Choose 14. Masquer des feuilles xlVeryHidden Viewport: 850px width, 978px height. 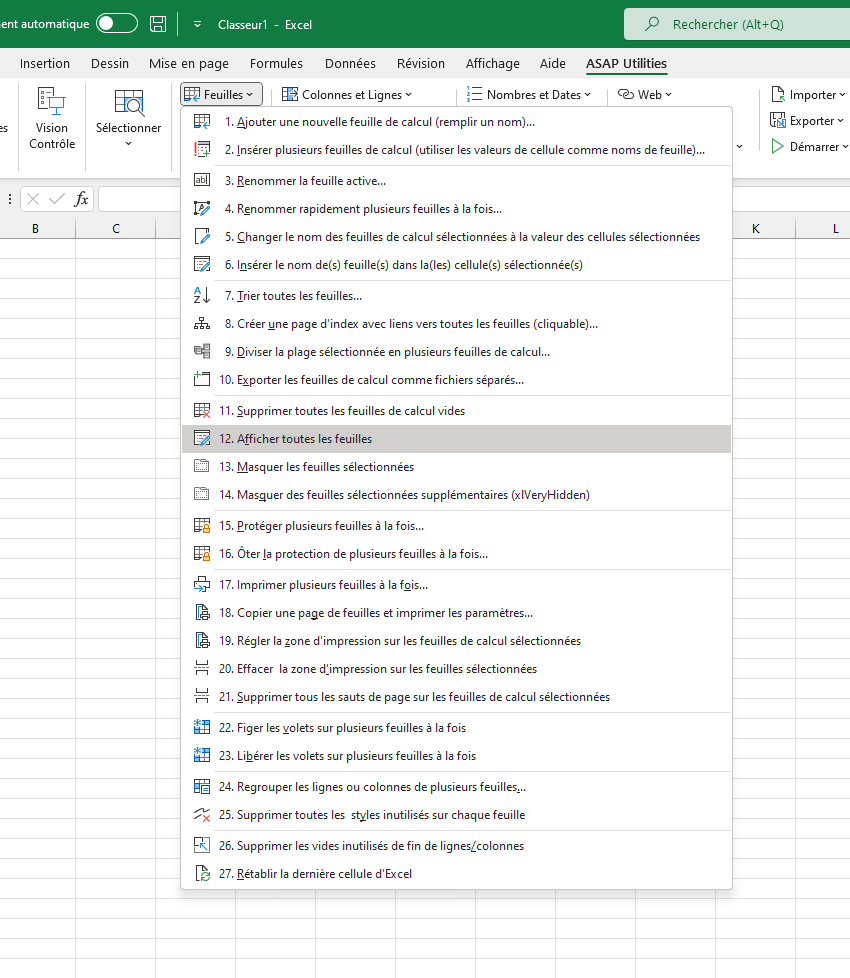[x=456, y=495]
